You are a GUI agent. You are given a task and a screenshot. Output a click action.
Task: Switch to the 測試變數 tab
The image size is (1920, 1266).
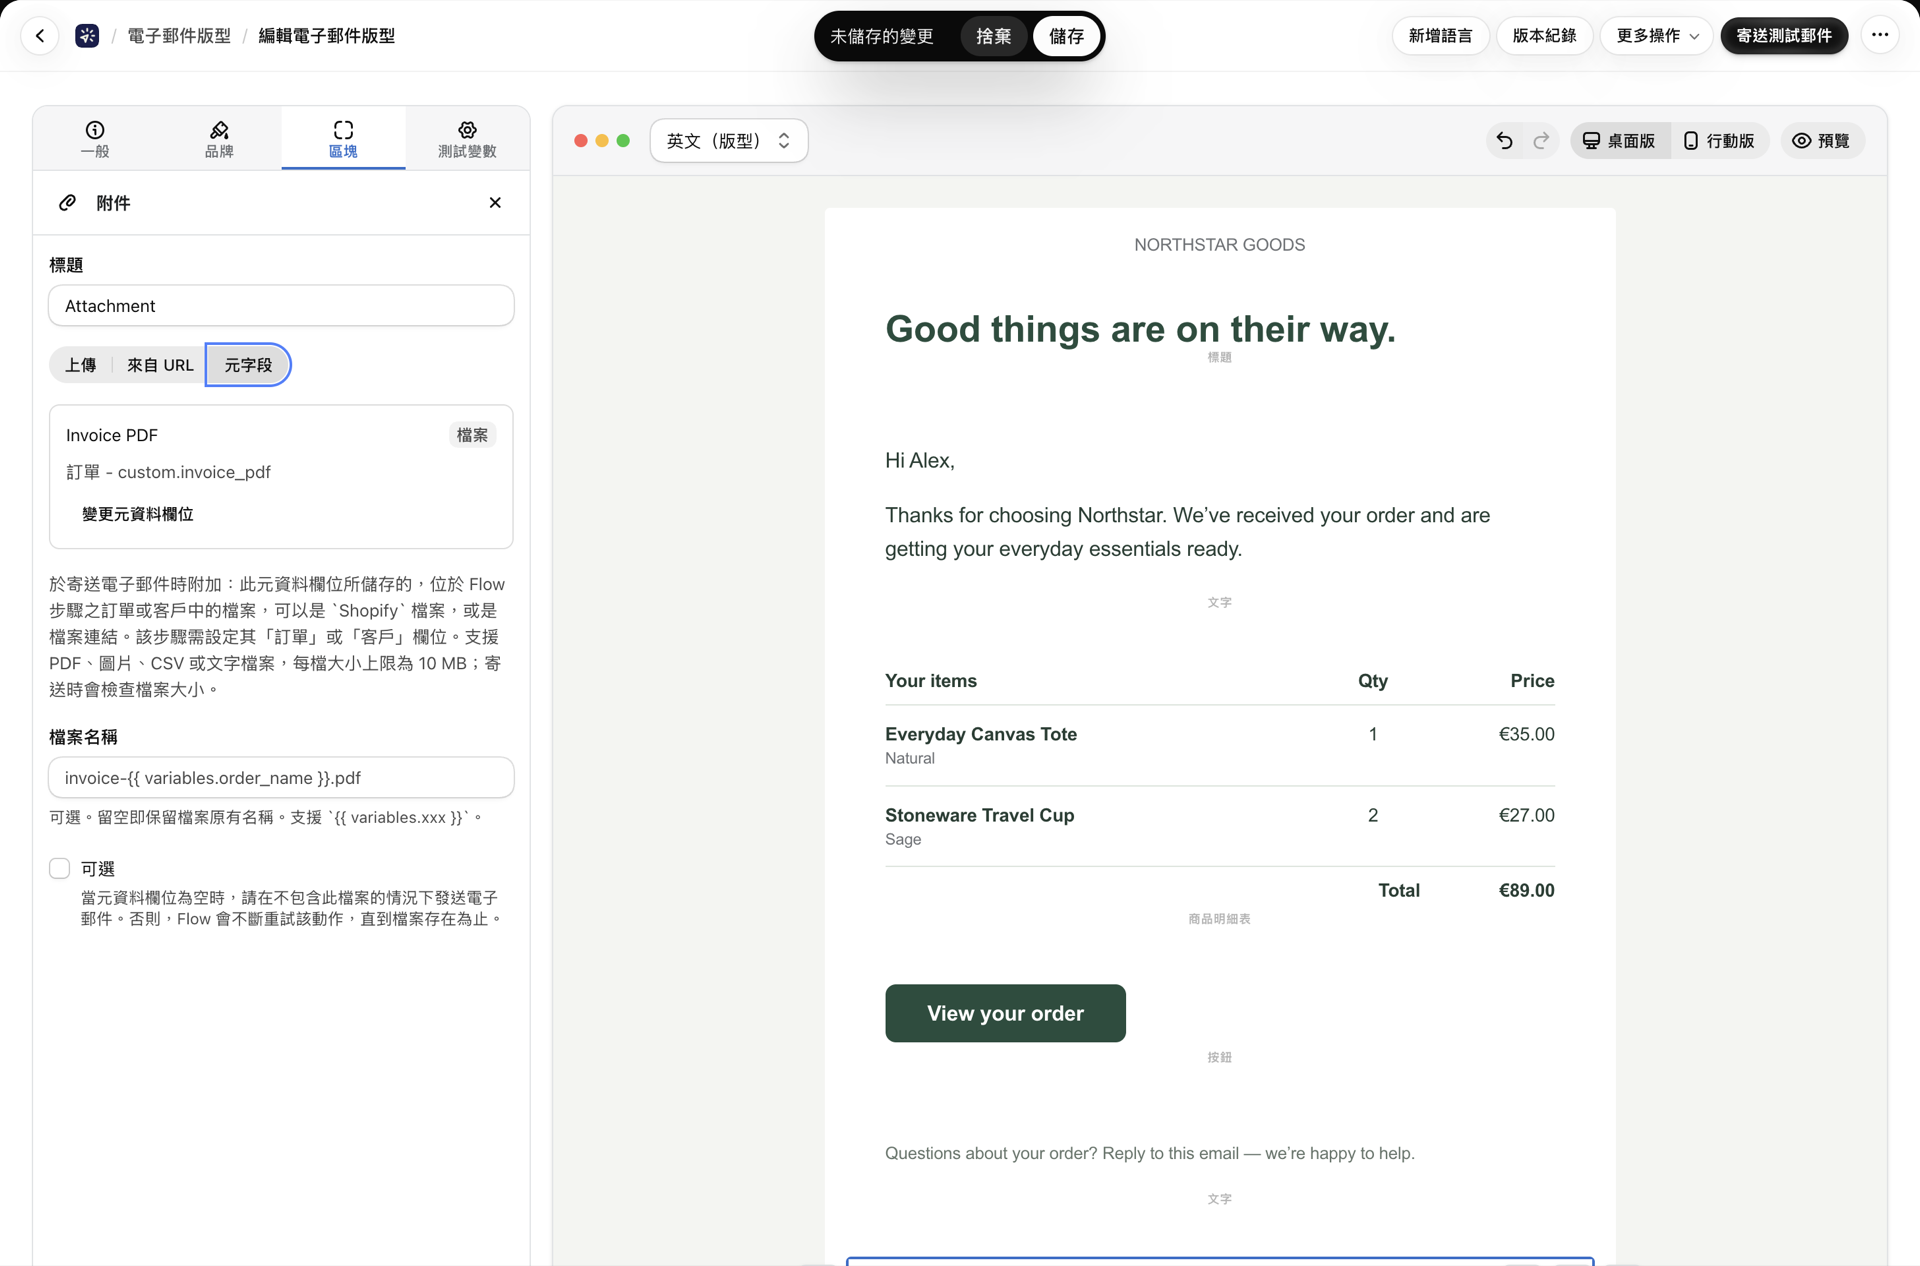tap(467, 139)
